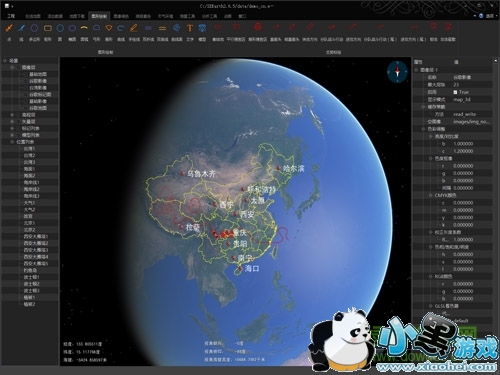Select the red circular 扇形搜救区 symbol
The image size is (500, 375).
258,32
